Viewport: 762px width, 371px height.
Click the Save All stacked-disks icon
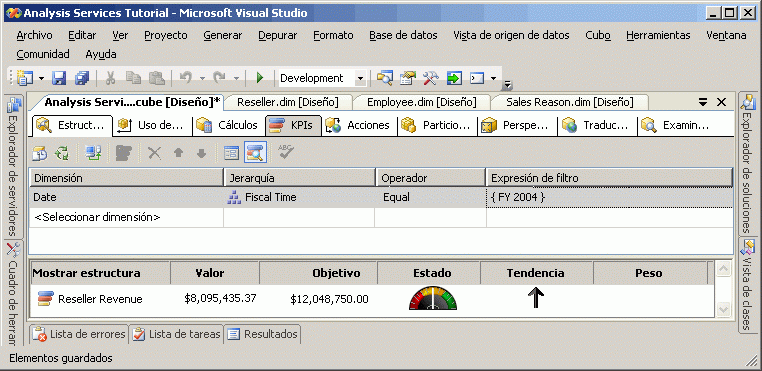coord(81,78)
